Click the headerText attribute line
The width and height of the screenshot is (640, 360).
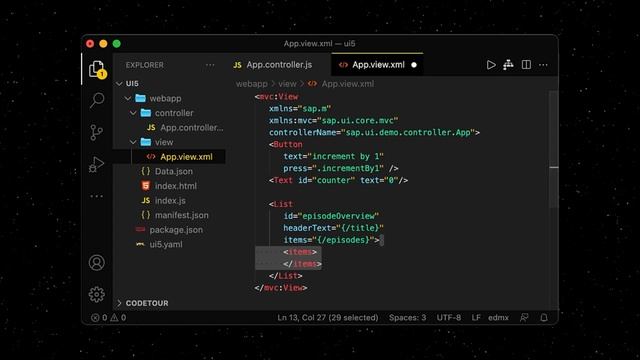pos(333,228)
